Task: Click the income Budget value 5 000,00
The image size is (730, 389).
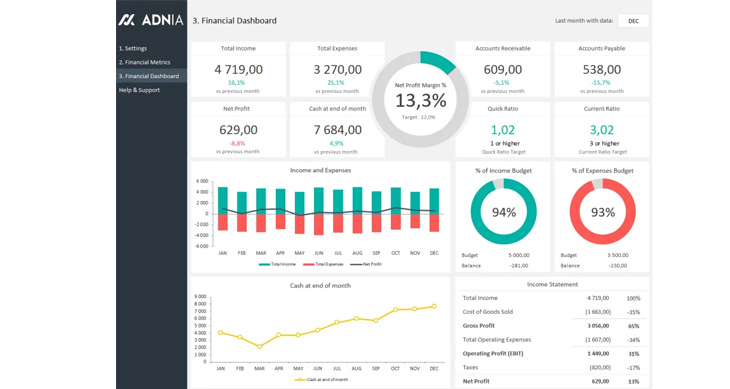Action: [x=519, y=255]
